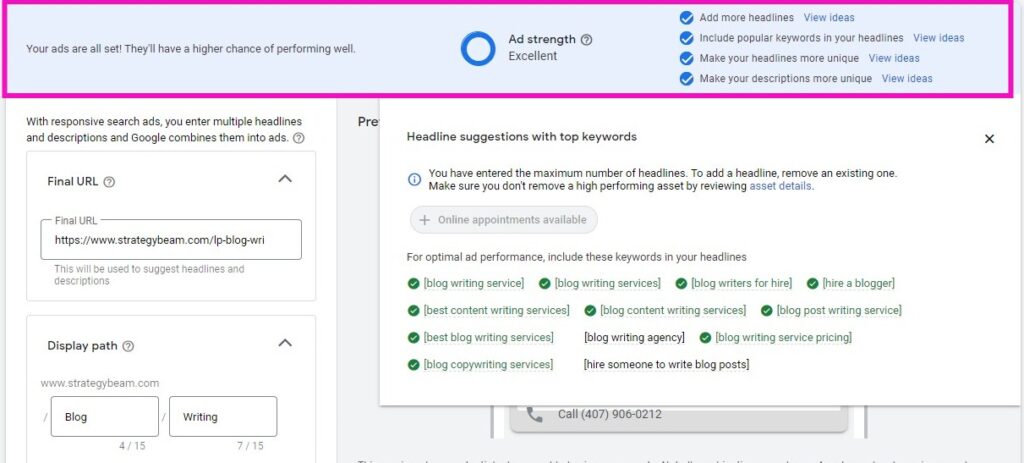Viewport: 1024px width, 463px height.
Task: Click green check for [best content writing services]
Action: click(413, 311)
